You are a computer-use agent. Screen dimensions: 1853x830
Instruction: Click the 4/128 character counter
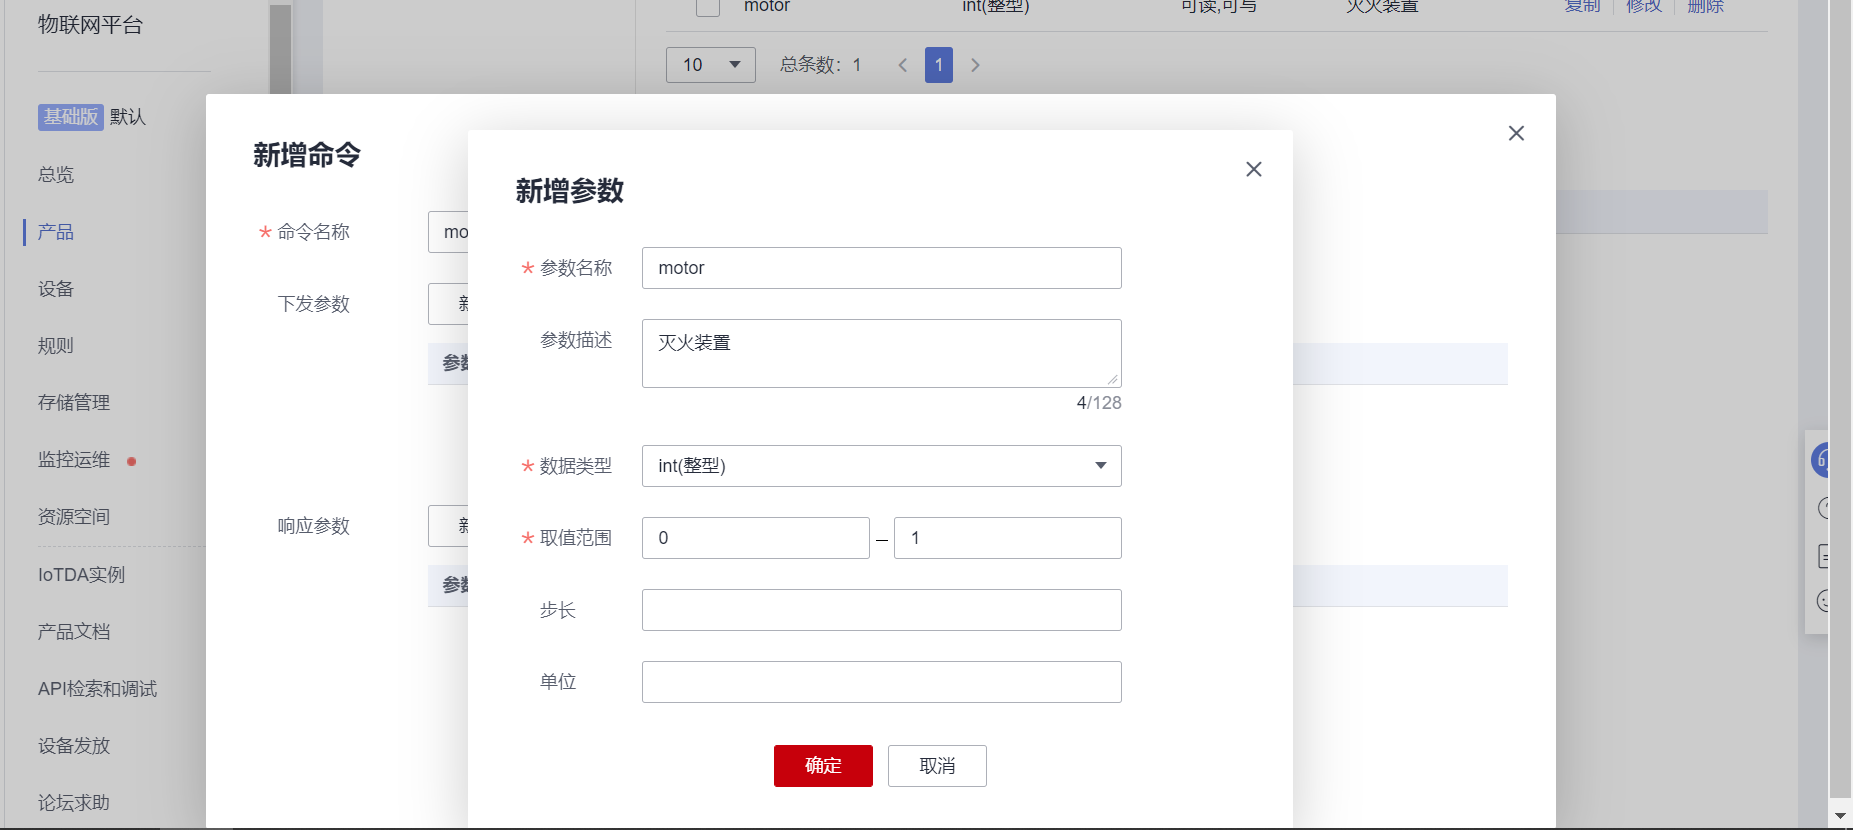pos(1099,403)
